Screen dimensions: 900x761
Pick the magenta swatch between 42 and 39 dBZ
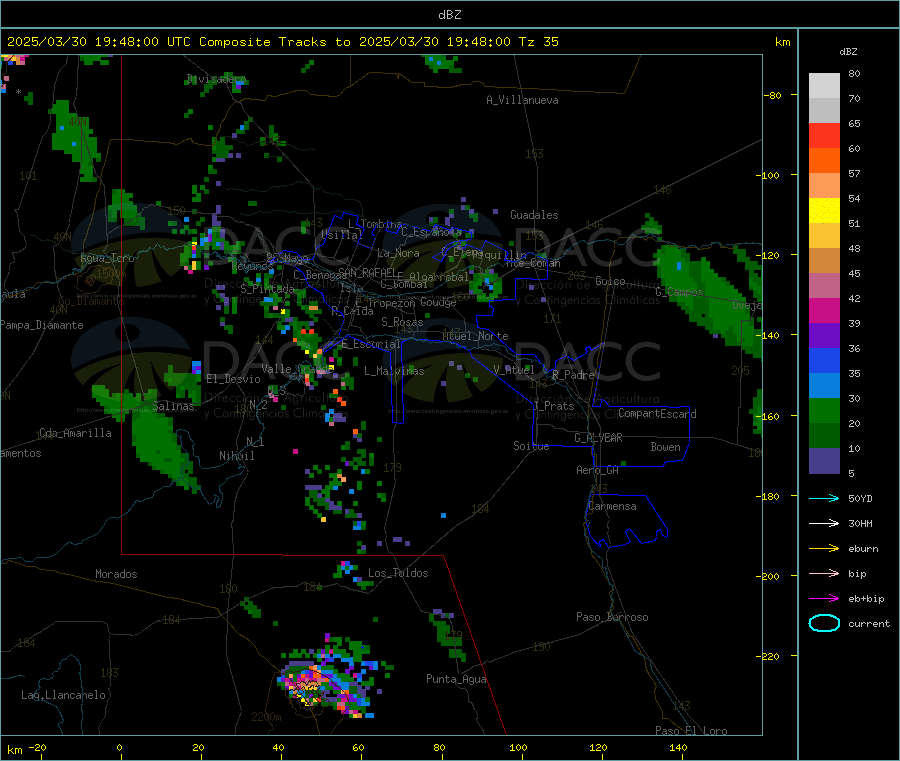click(824, 310)
